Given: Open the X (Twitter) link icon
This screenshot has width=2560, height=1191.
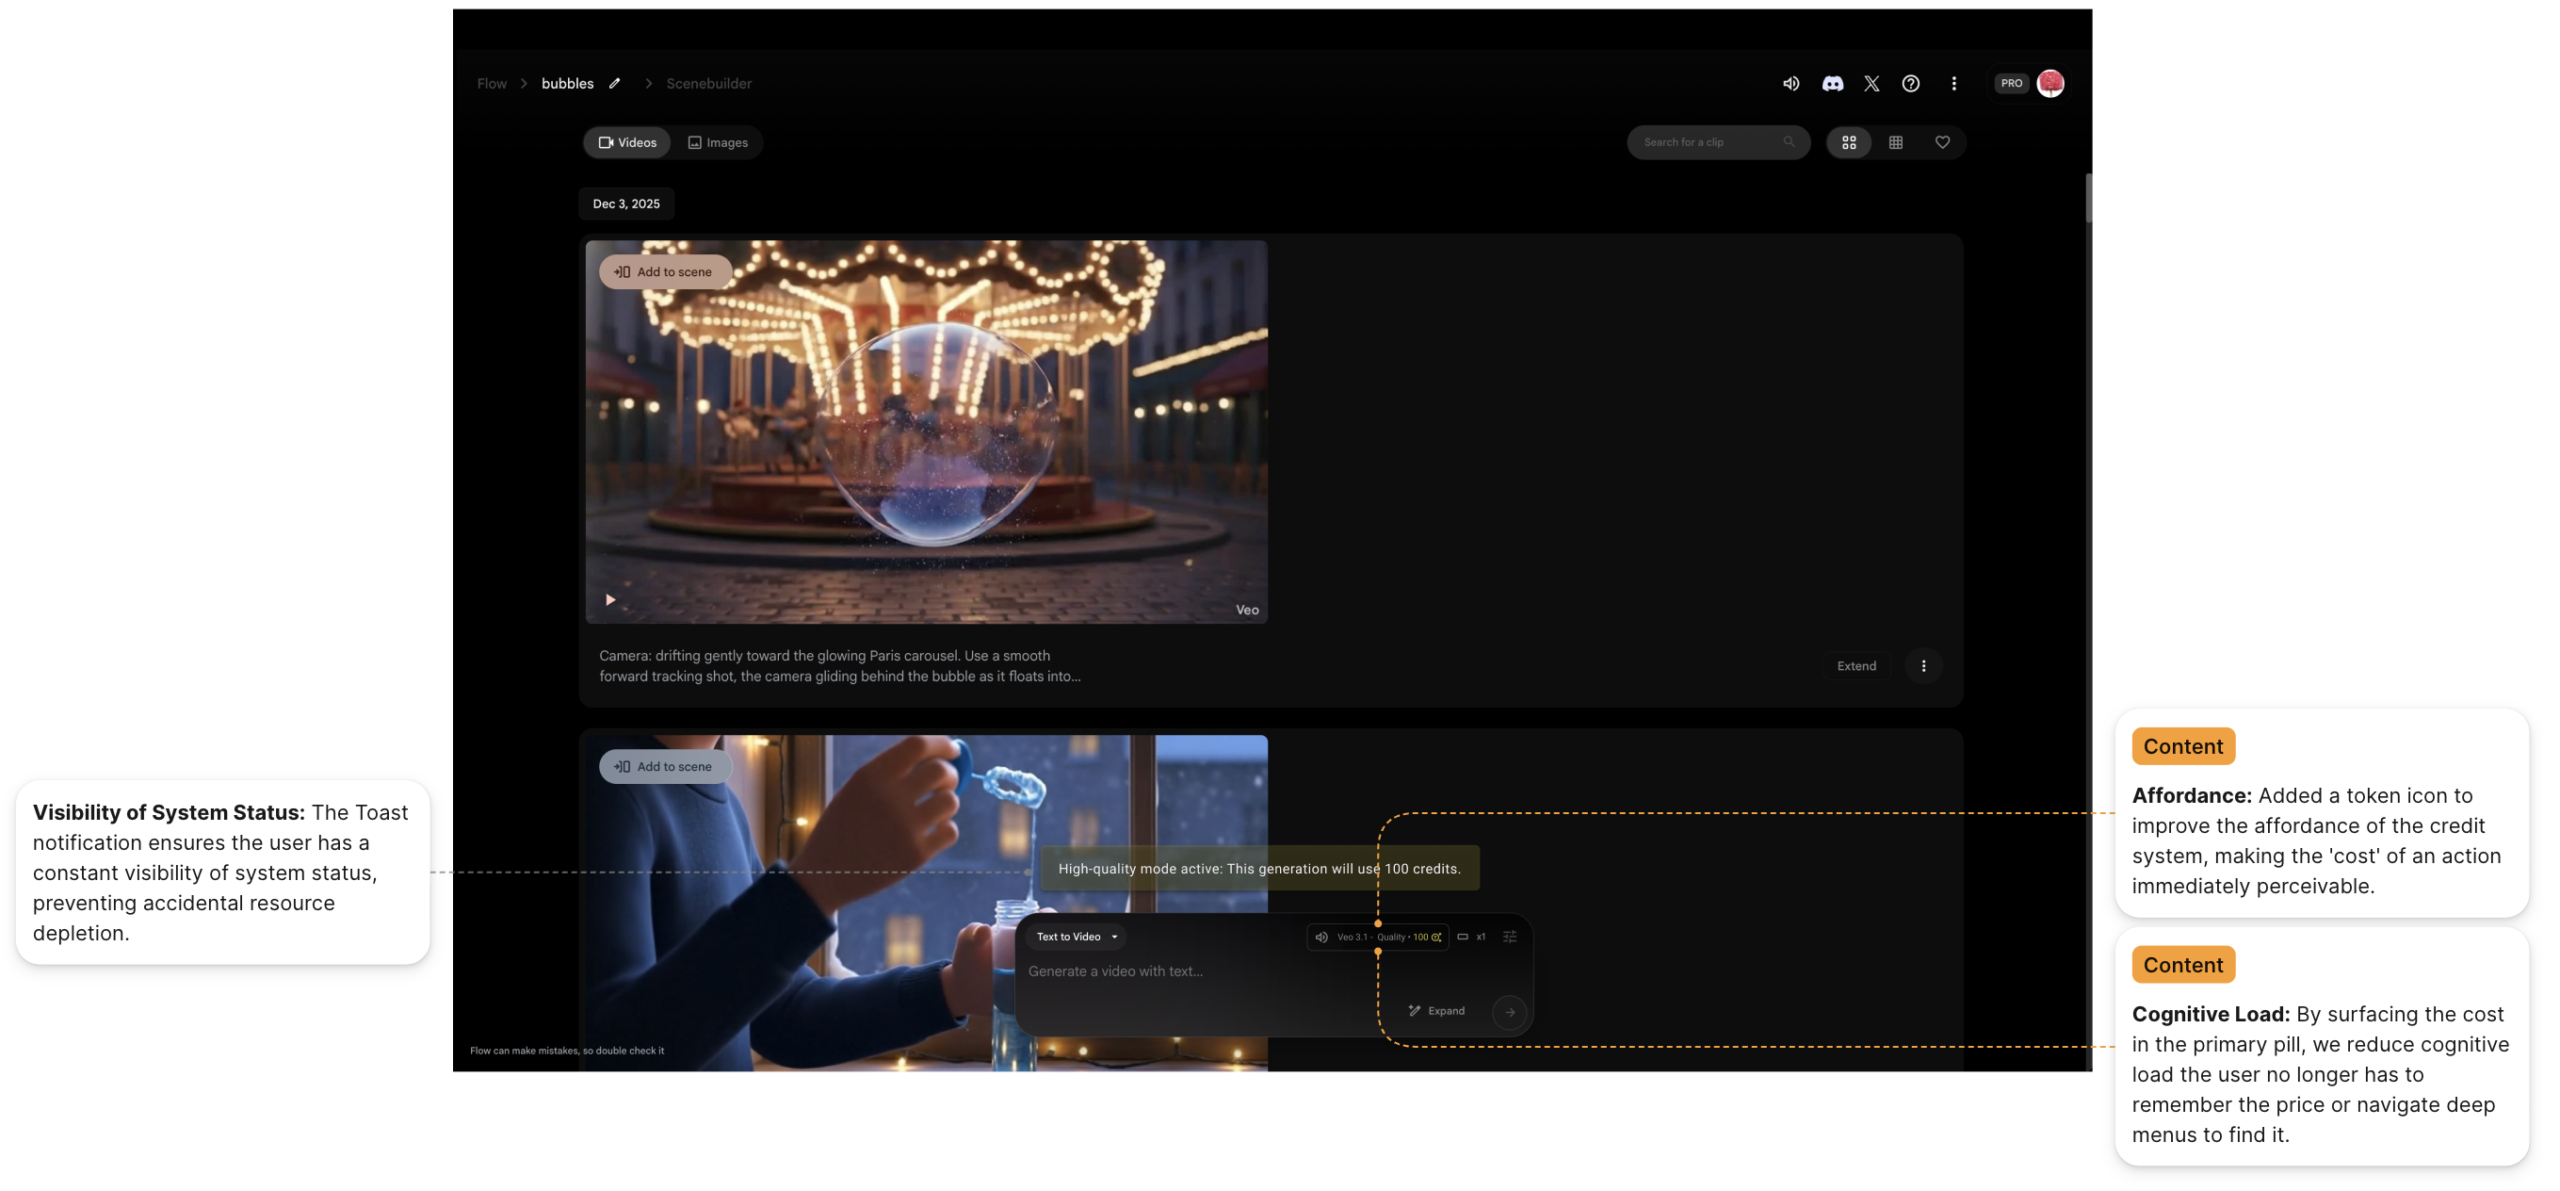Looking at the screenshot, I should point(1871,84).
